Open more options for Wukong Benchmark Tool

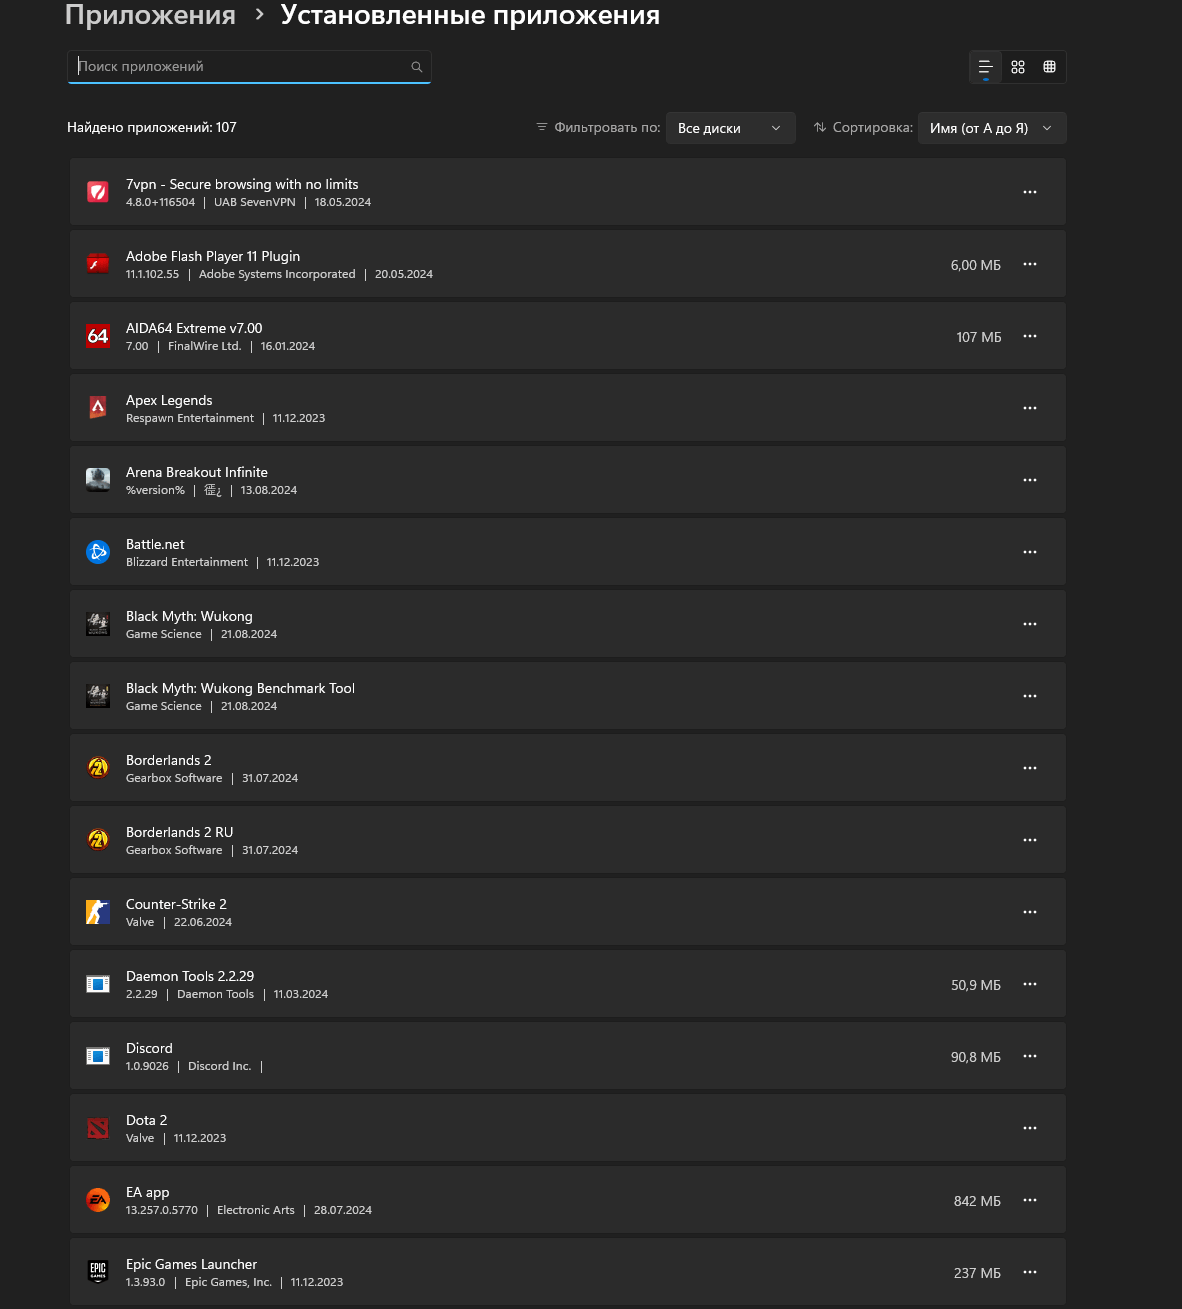click(x=1030, y=696)
